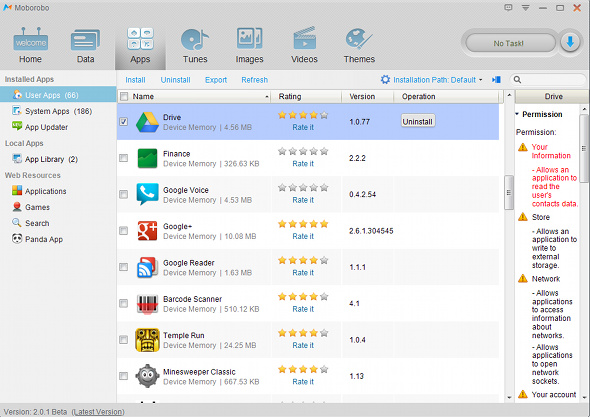Click the Finance app icon
The image size is (590, 417).
click(147, 158)
